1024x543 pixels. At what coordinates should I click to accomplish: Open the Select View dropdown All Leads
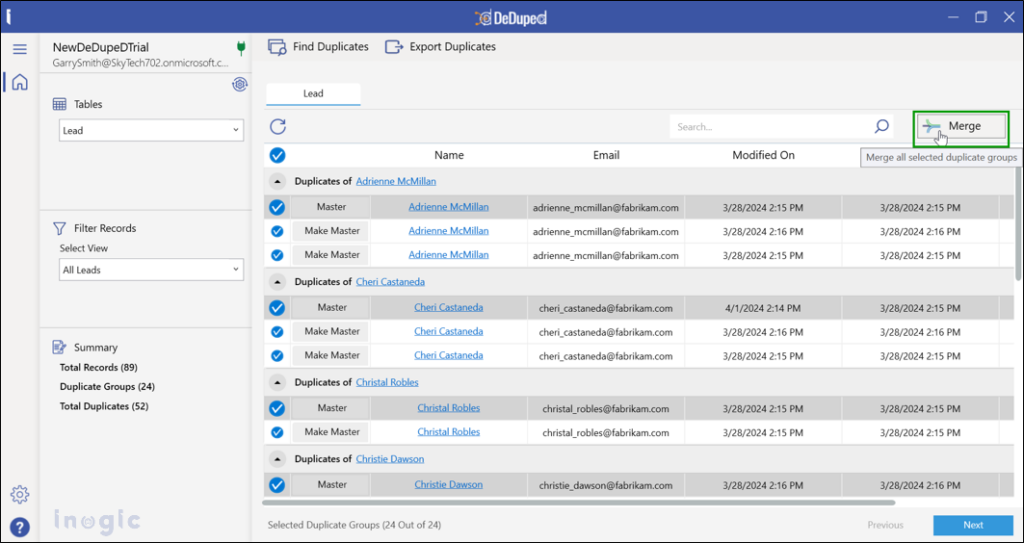click(151, 270)
